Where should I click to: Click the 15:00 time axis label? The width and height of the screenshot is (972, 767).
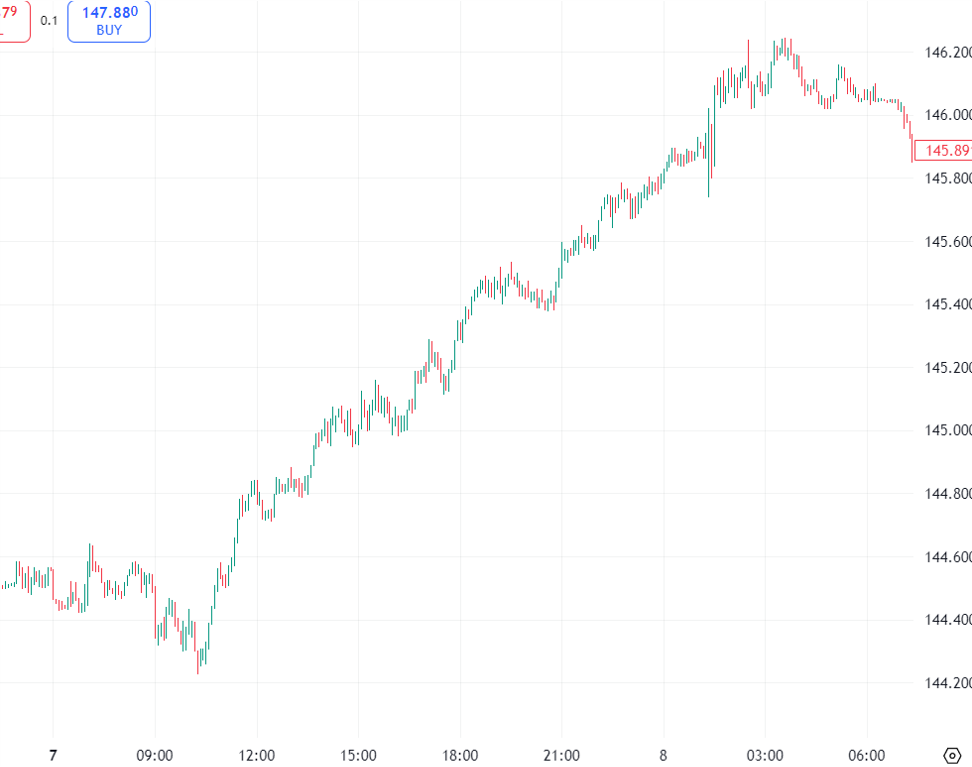358,755
